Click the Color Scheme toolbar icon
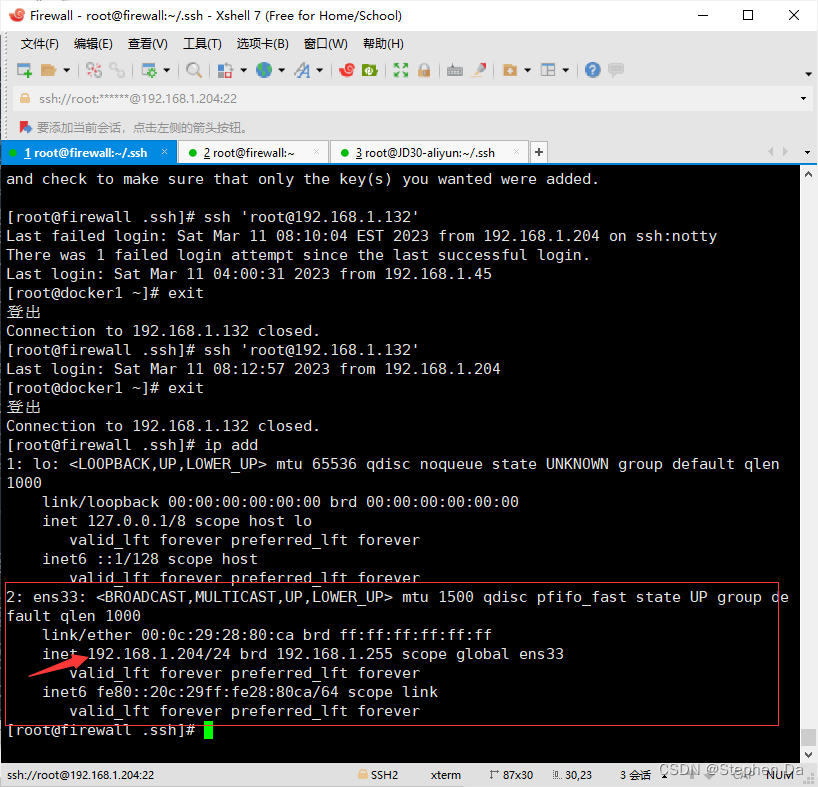The height and width of the screenshot is (787, 818). coord(225,70)
